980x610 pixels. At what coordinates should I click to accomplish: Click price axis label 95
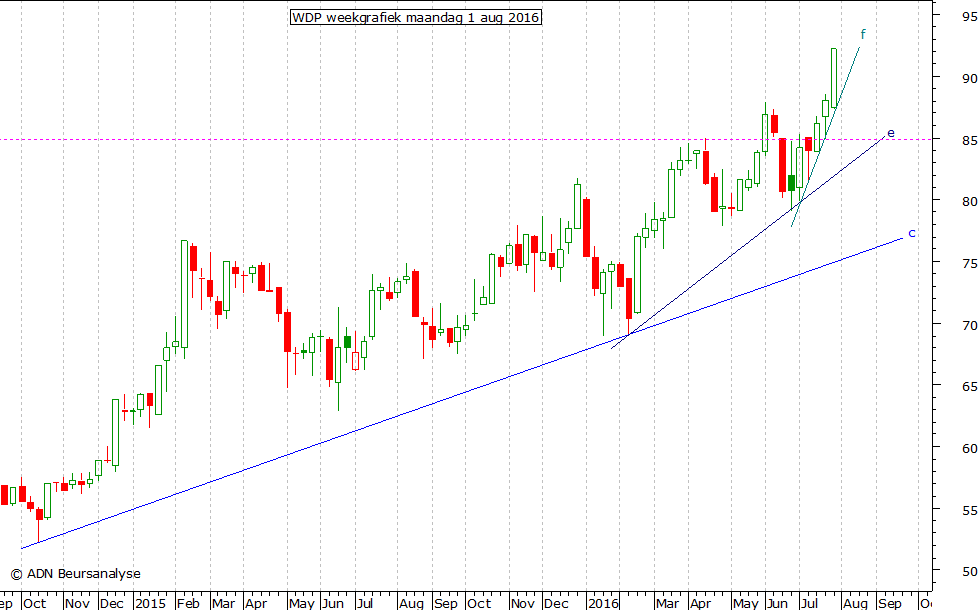969,17
